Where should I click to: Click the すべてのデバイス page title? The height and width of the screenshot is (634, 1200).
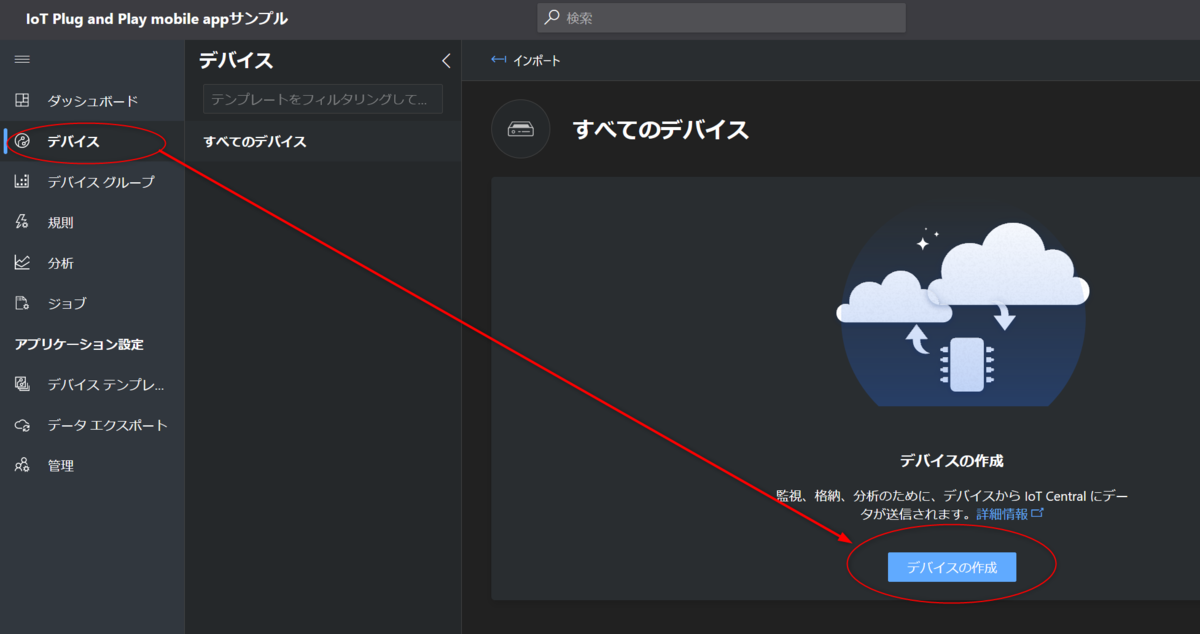661,129
